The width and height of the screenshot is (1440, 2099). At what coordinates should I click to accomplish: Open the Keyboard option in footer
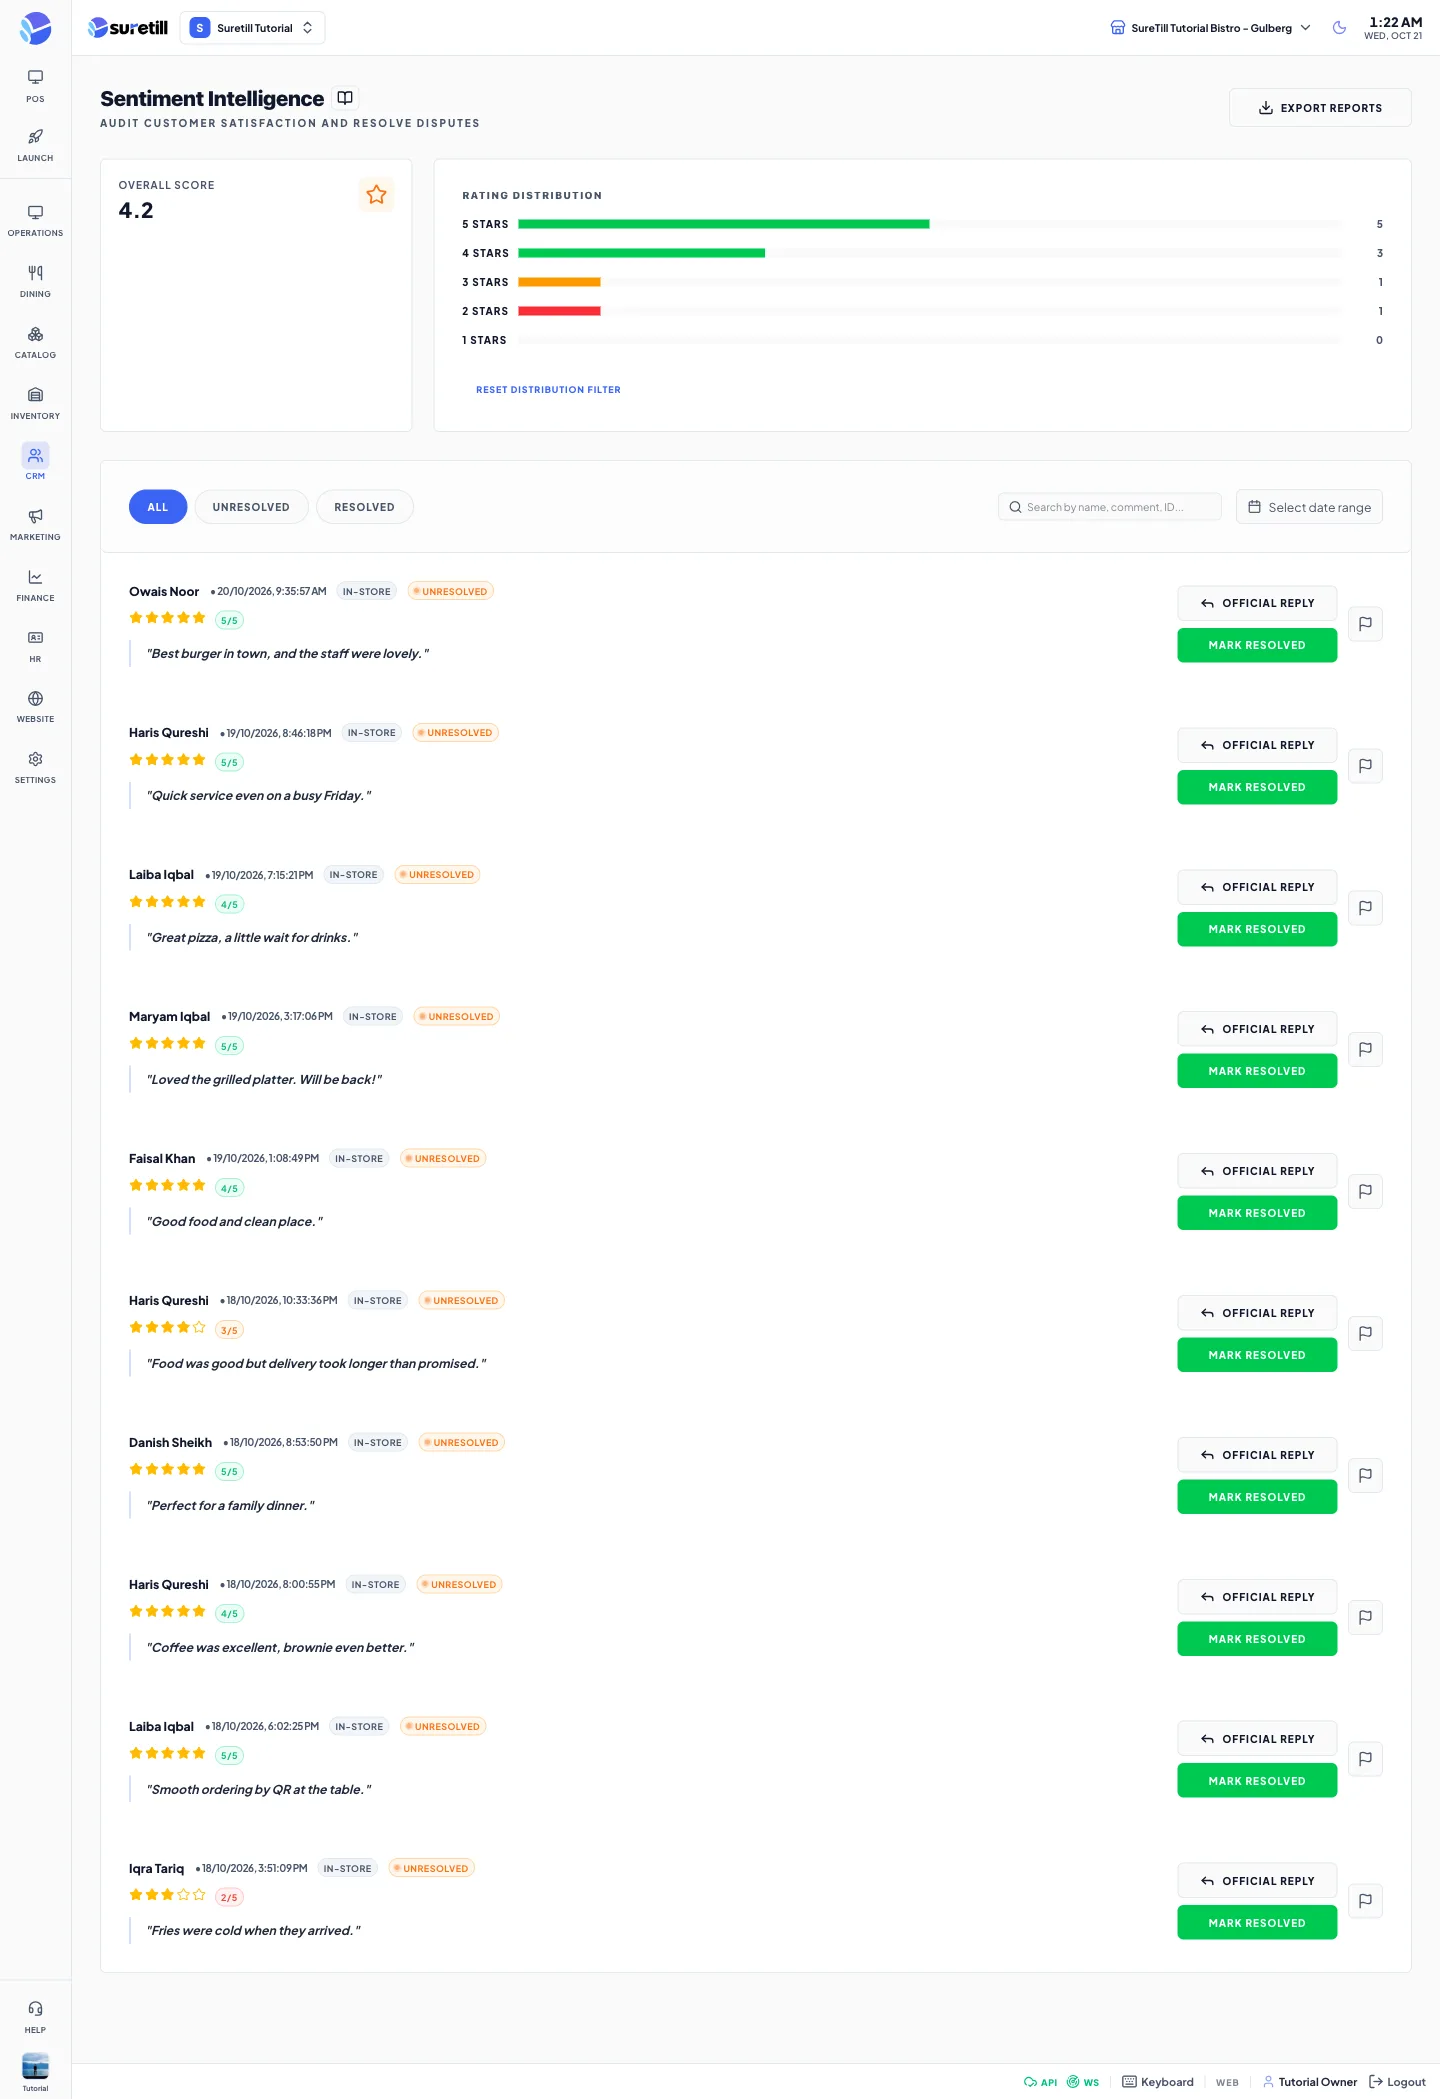coord(1158,2082)
